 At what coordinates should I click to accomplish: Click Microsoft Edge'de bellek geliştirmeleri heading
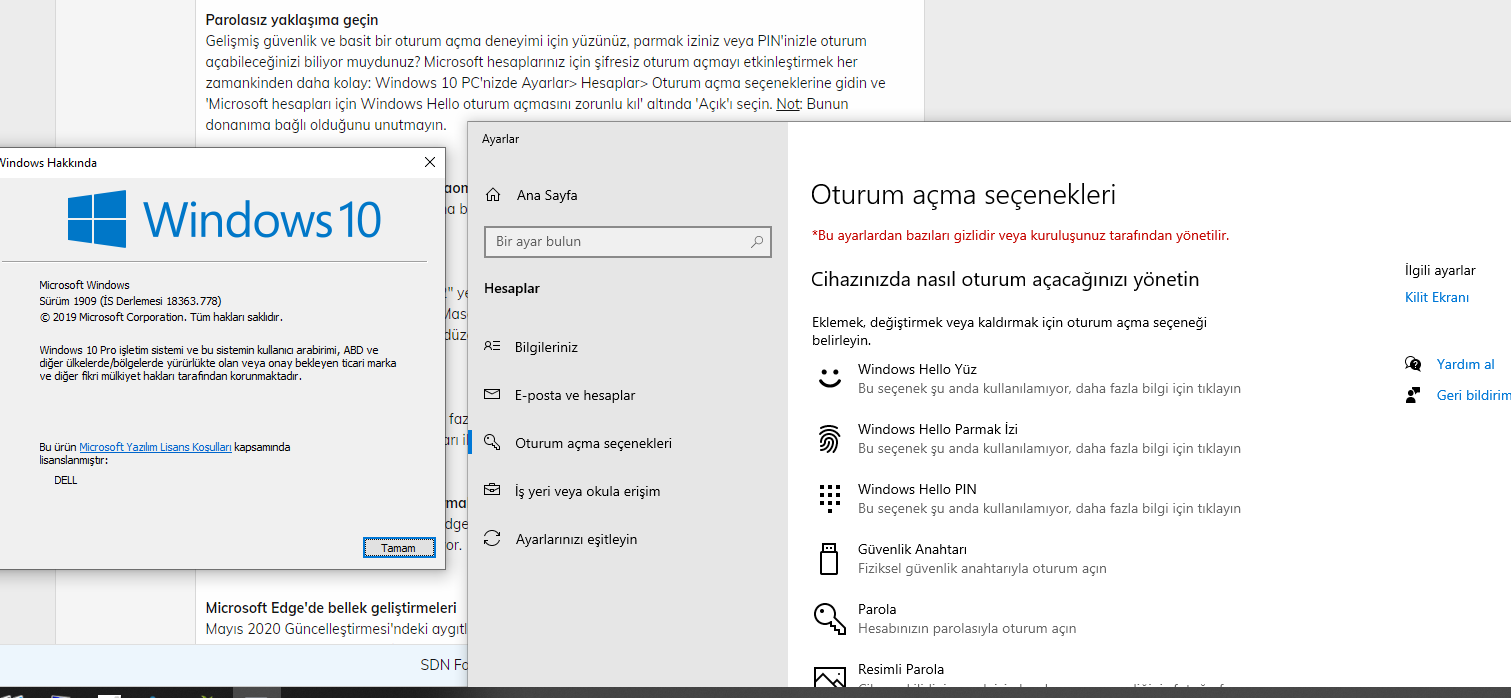pos(331,607)
